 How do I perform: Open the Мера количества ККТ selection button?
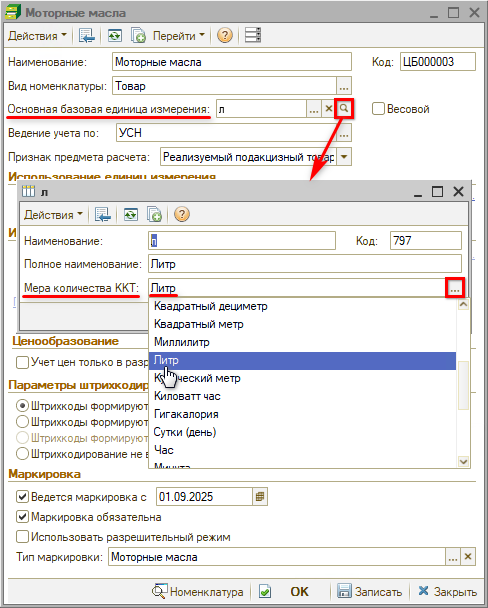tap(455, 288)
